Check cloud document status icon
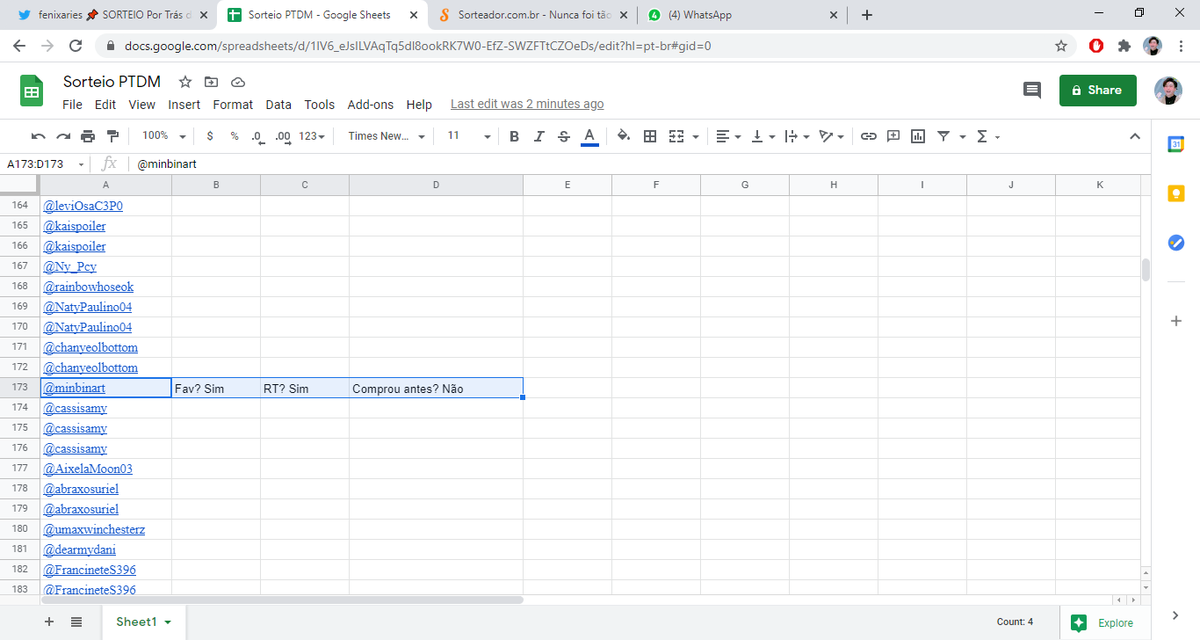The height and width of the screenshot is (640, 1200). point(238,82)
